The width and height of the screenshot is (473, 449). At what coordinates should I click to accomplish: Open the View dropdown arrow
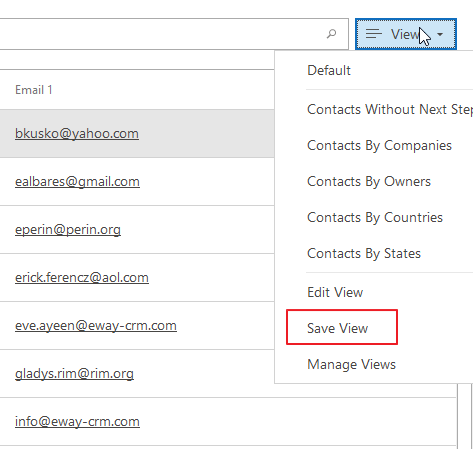point(440,34)
